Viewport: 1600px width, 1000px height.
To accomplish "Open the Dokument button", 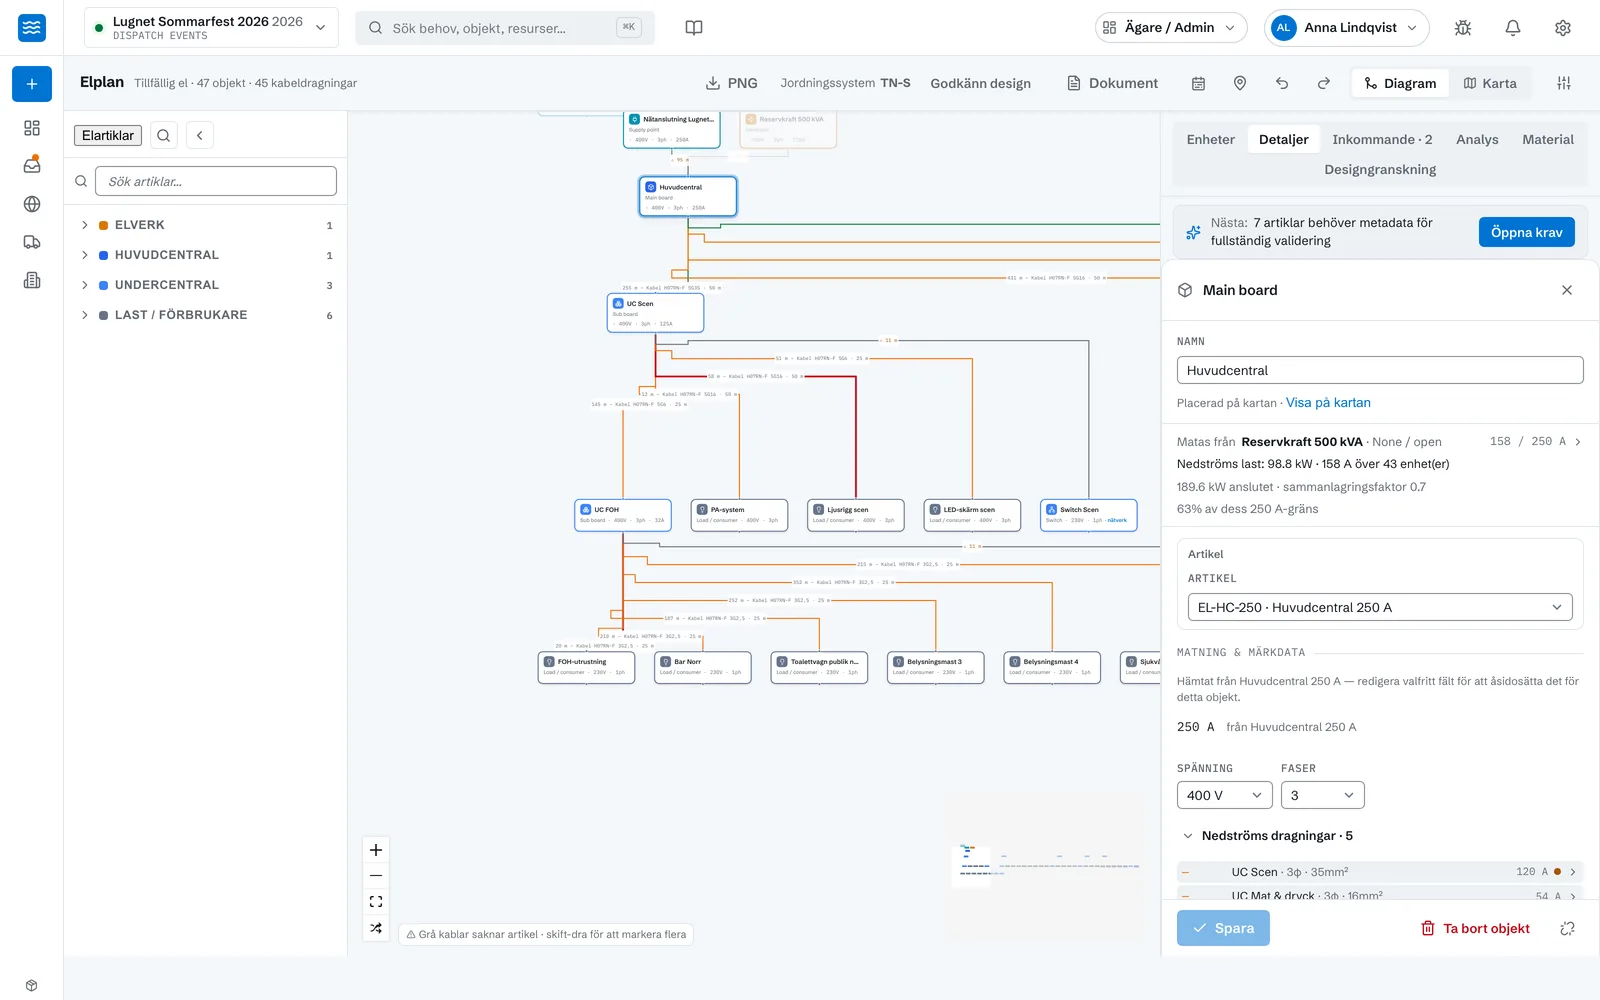I will [x=1112, y=83].
